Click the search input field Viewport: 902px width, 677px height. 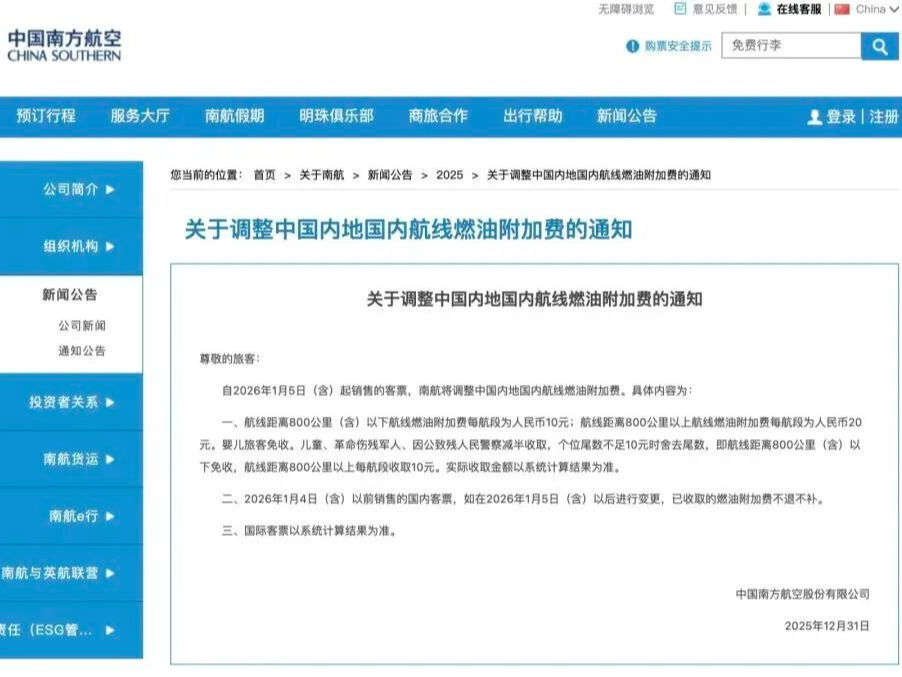click(x=791, y=46)
